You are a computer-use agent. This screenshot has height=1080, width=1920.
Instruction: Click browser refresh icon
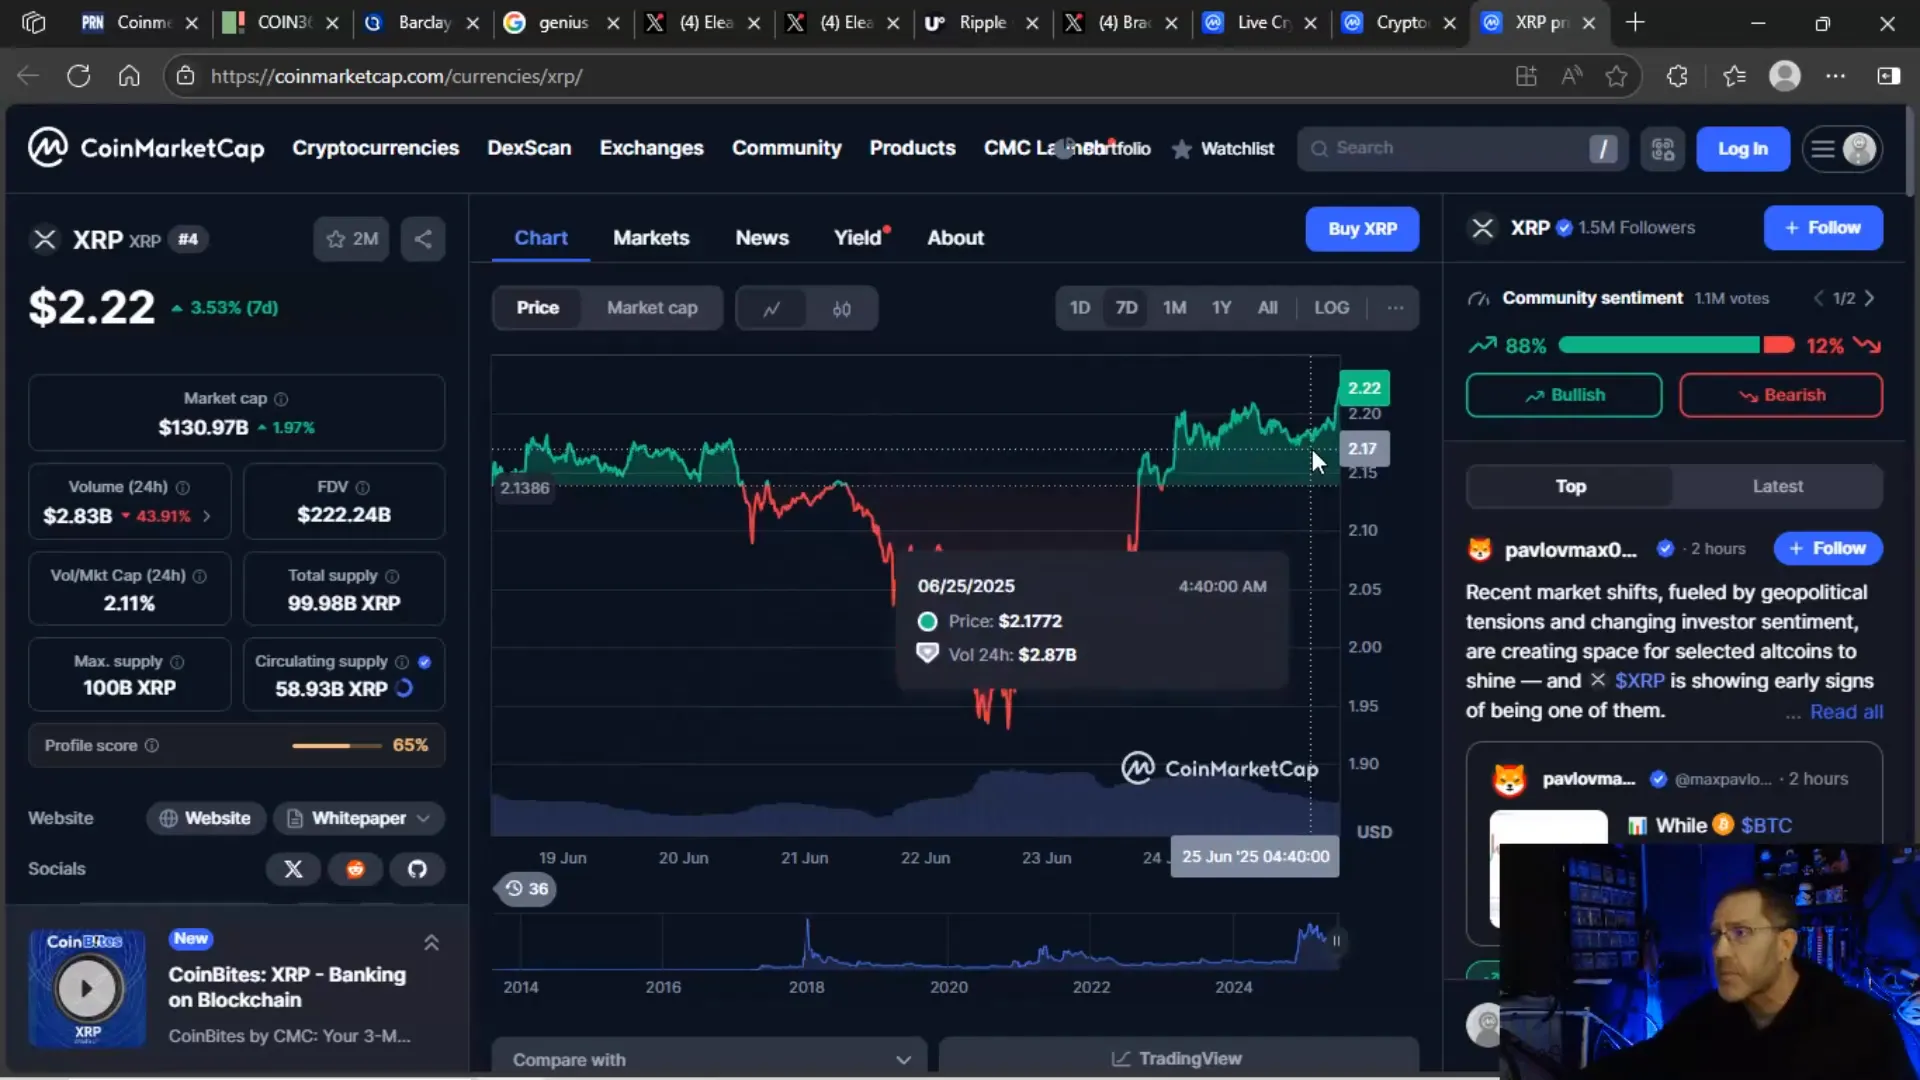point(78,76)
